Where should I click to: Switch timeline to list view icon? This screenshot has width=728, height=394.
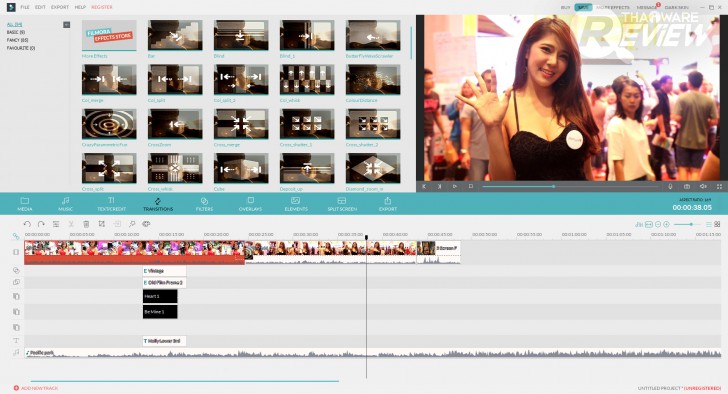[x=708, y=225]
